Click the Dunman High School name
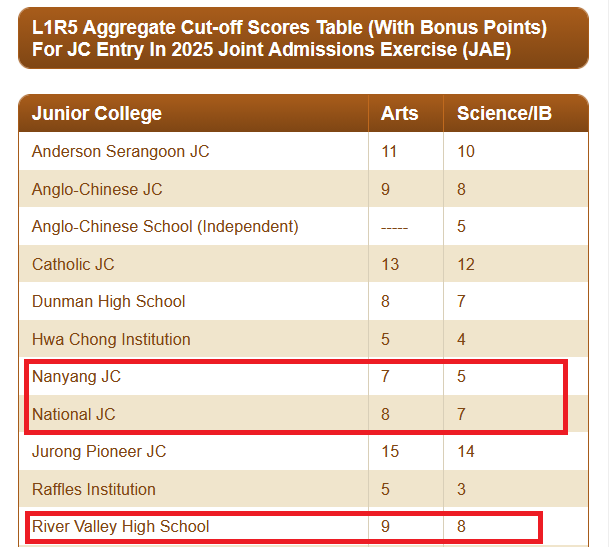 (x=108, y=302)
